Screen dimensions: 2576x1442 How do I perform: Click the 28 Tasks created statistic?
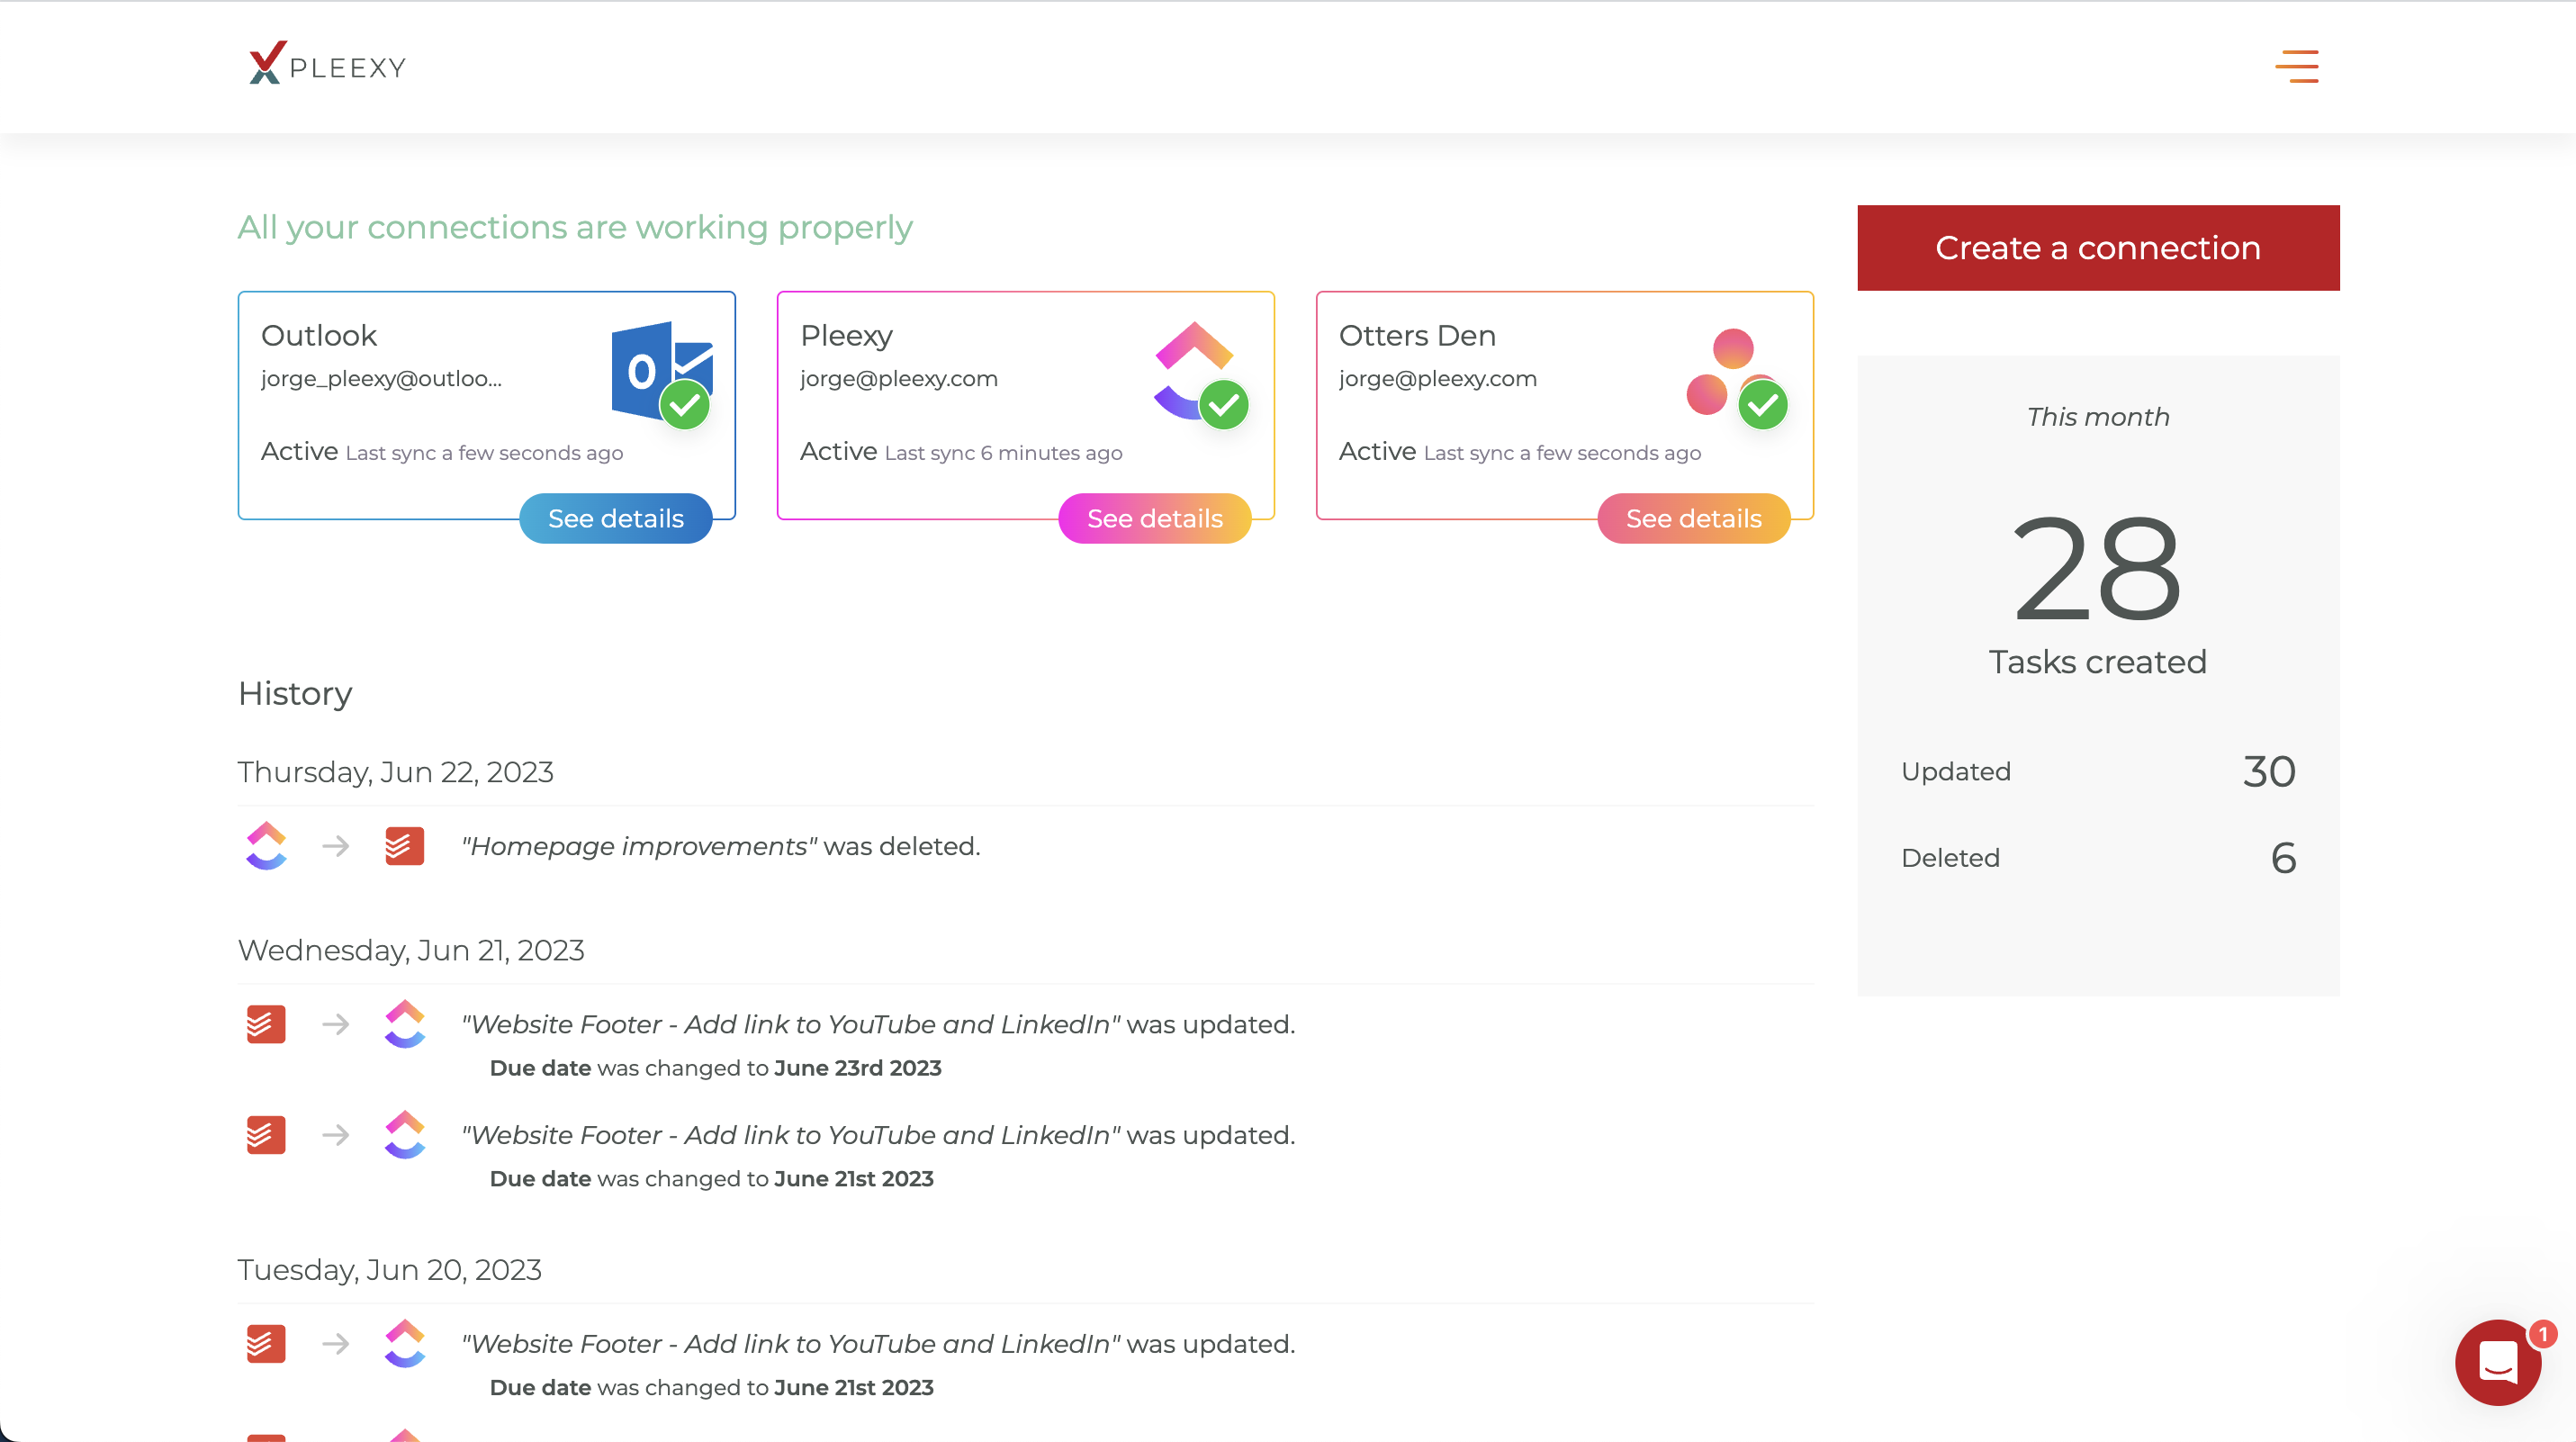point(2097,570)
